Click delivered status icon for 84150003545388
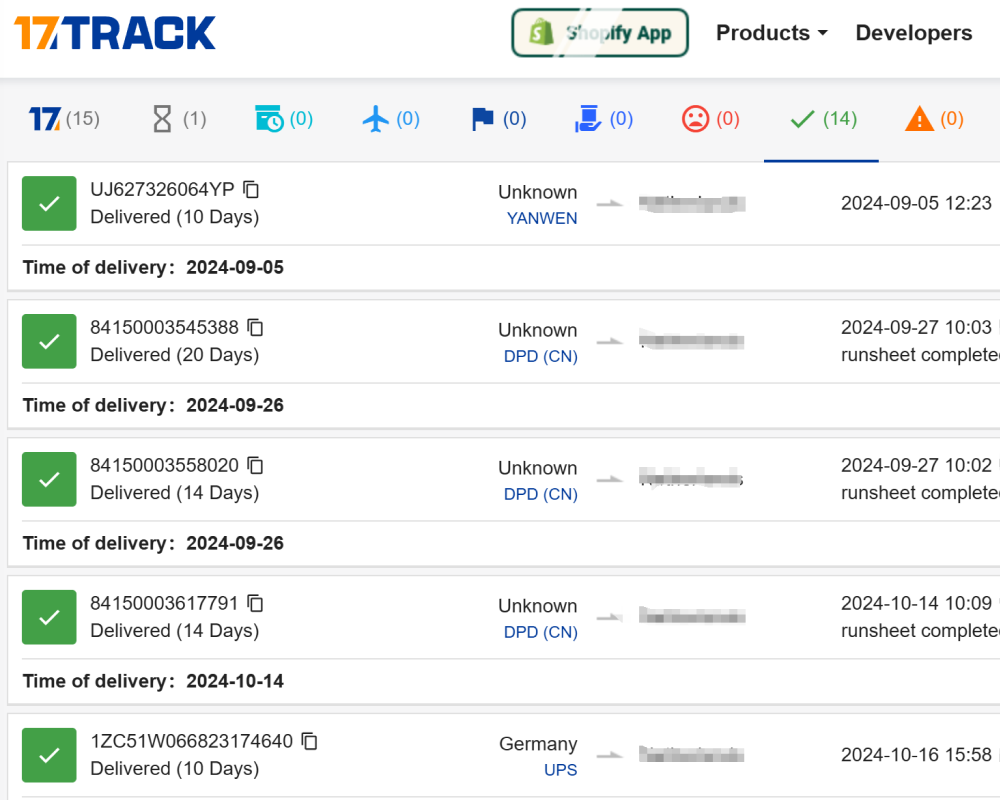Screen dimensions: 1000x800 tap(49, 341)
